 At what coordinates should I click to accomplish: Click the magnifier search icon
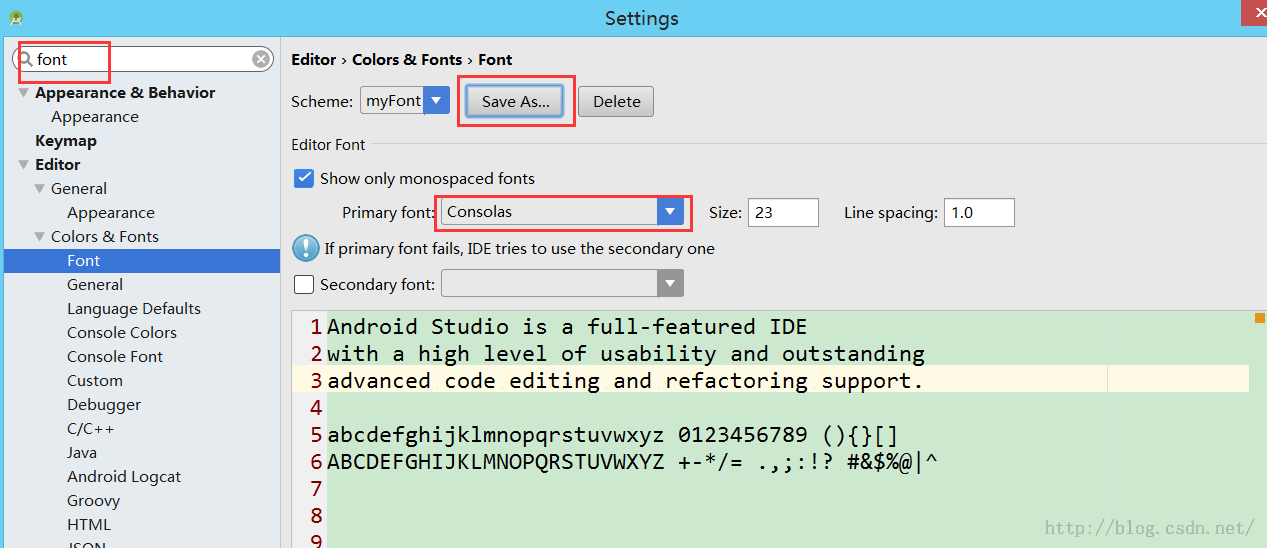[x=26, y=59]
